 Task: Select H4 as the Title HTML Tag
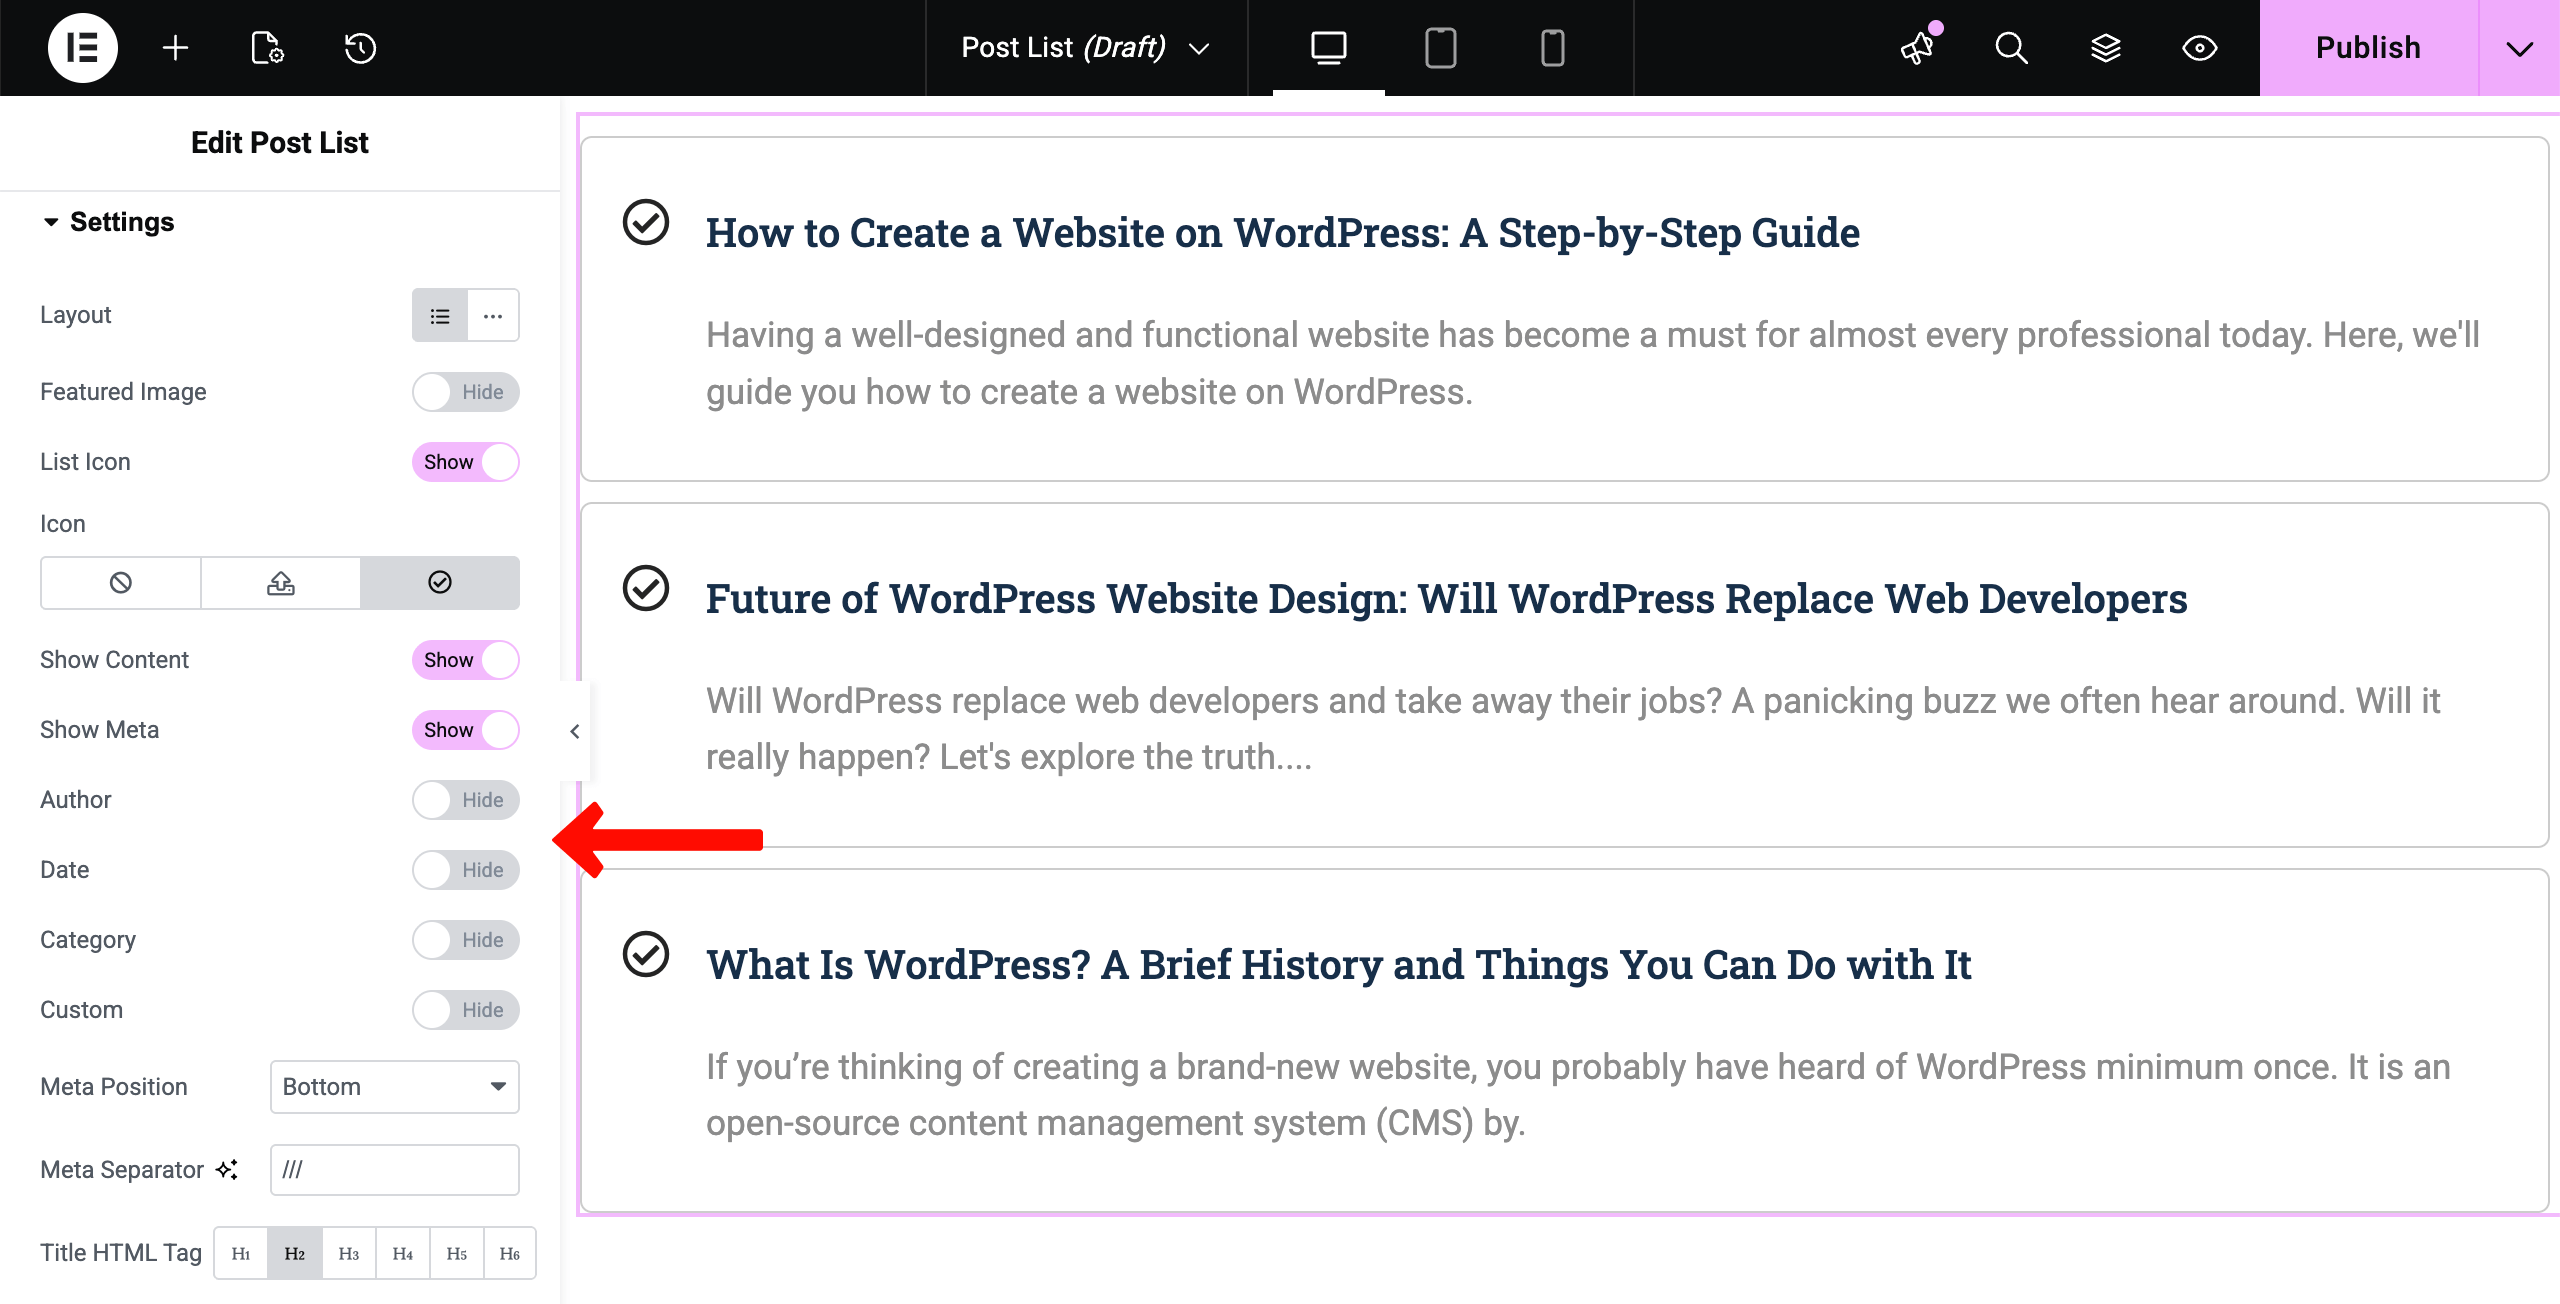click(403, 1252)
